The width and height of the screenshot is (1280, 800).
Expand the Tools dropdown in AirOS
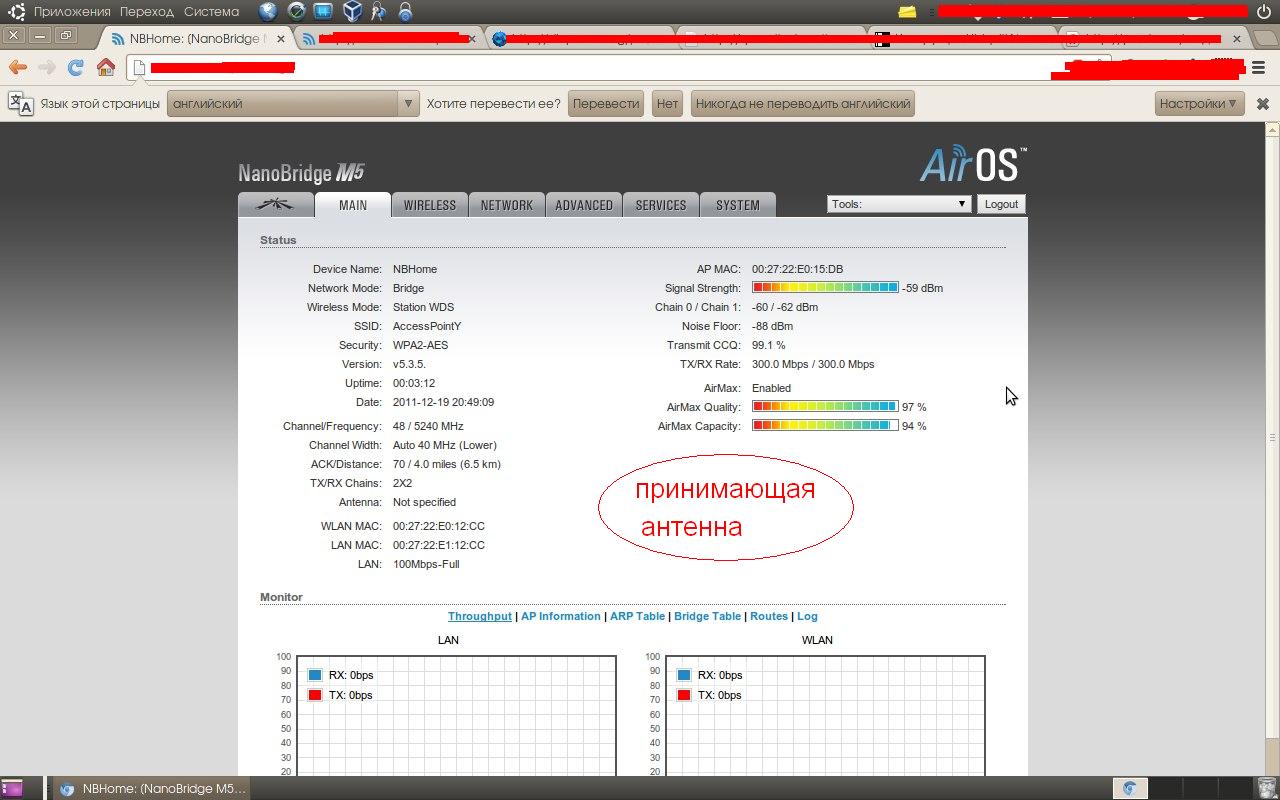coord(899,204)
